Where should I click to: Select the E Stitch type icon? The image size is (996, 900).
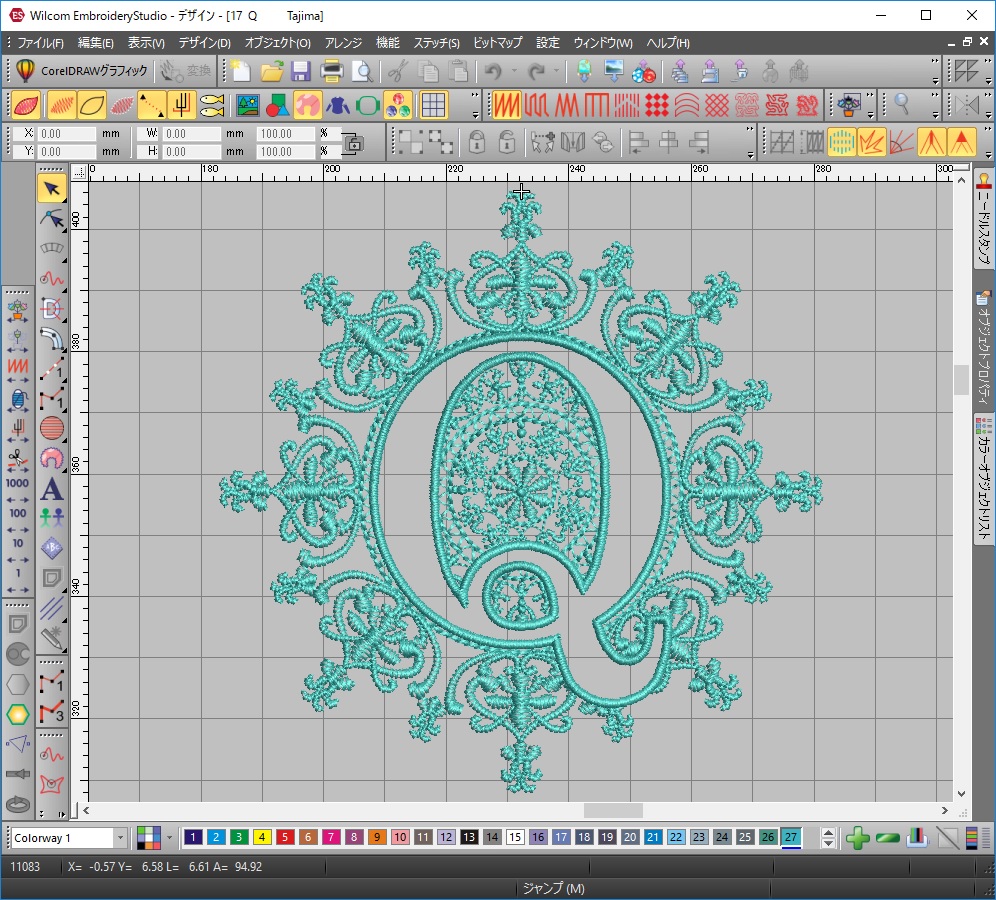point(596,105)
